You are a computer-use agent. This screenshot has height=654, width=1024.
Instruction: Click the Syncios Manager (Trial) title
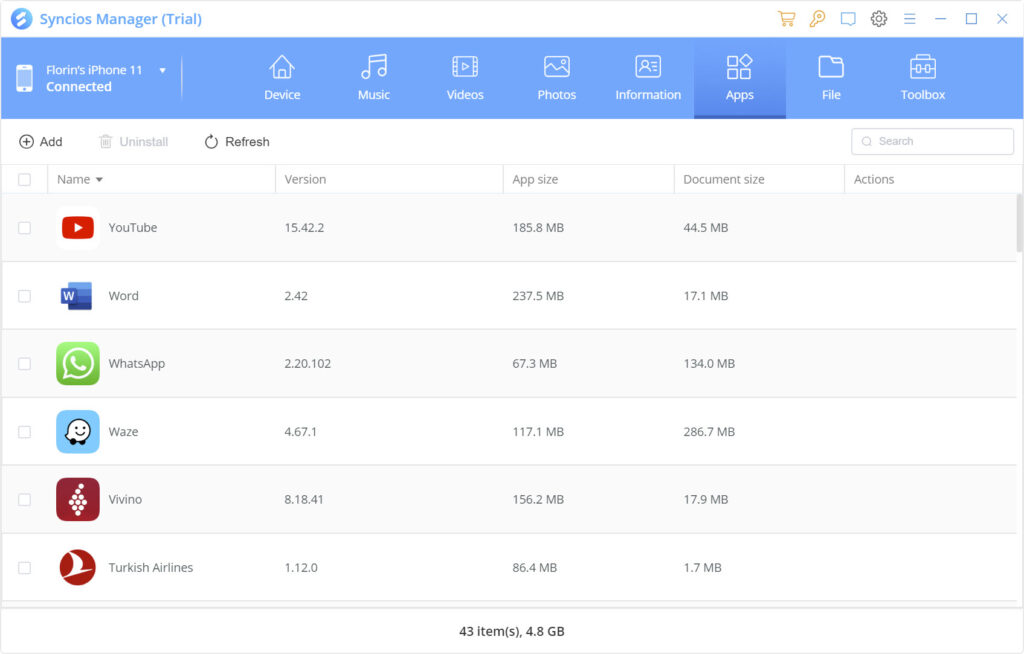[120, 19]
